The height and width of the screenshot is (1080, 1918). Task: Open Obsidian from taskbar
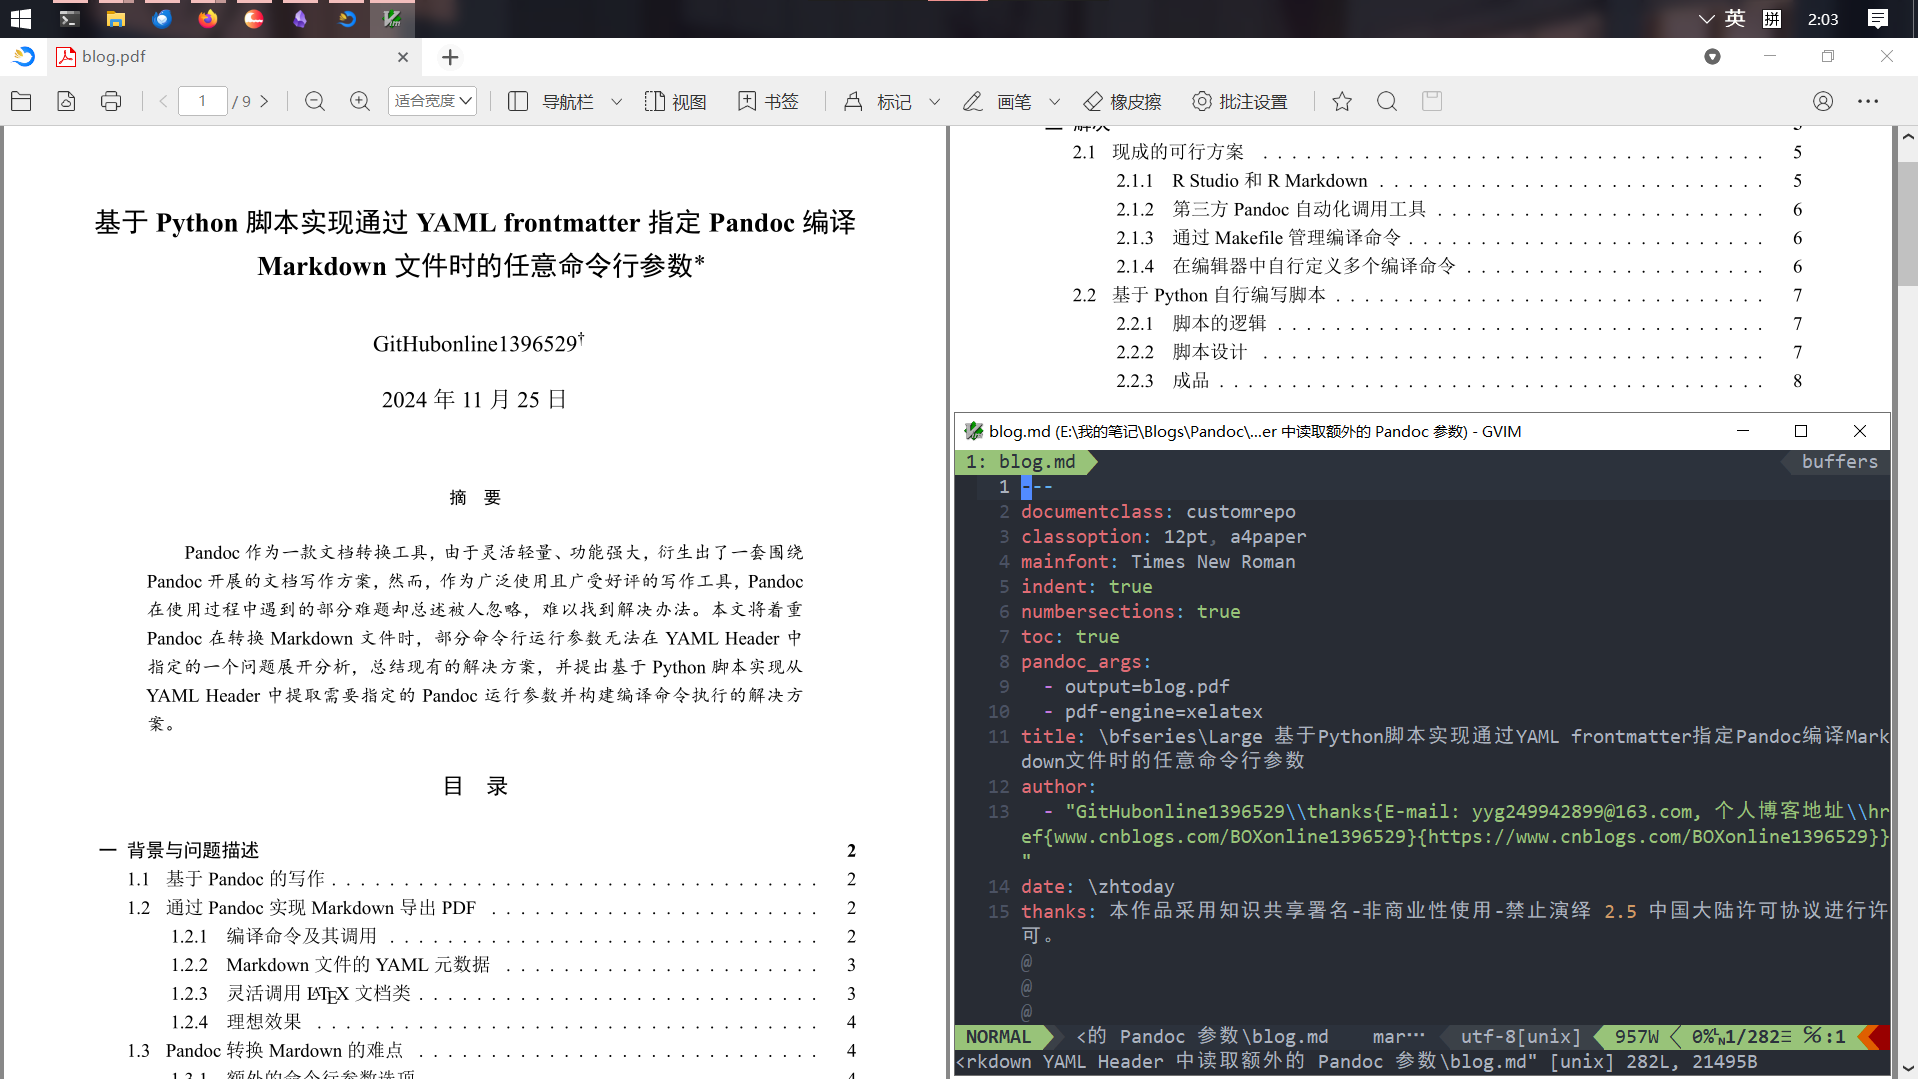pyautogui.click(x=300, y=19)
